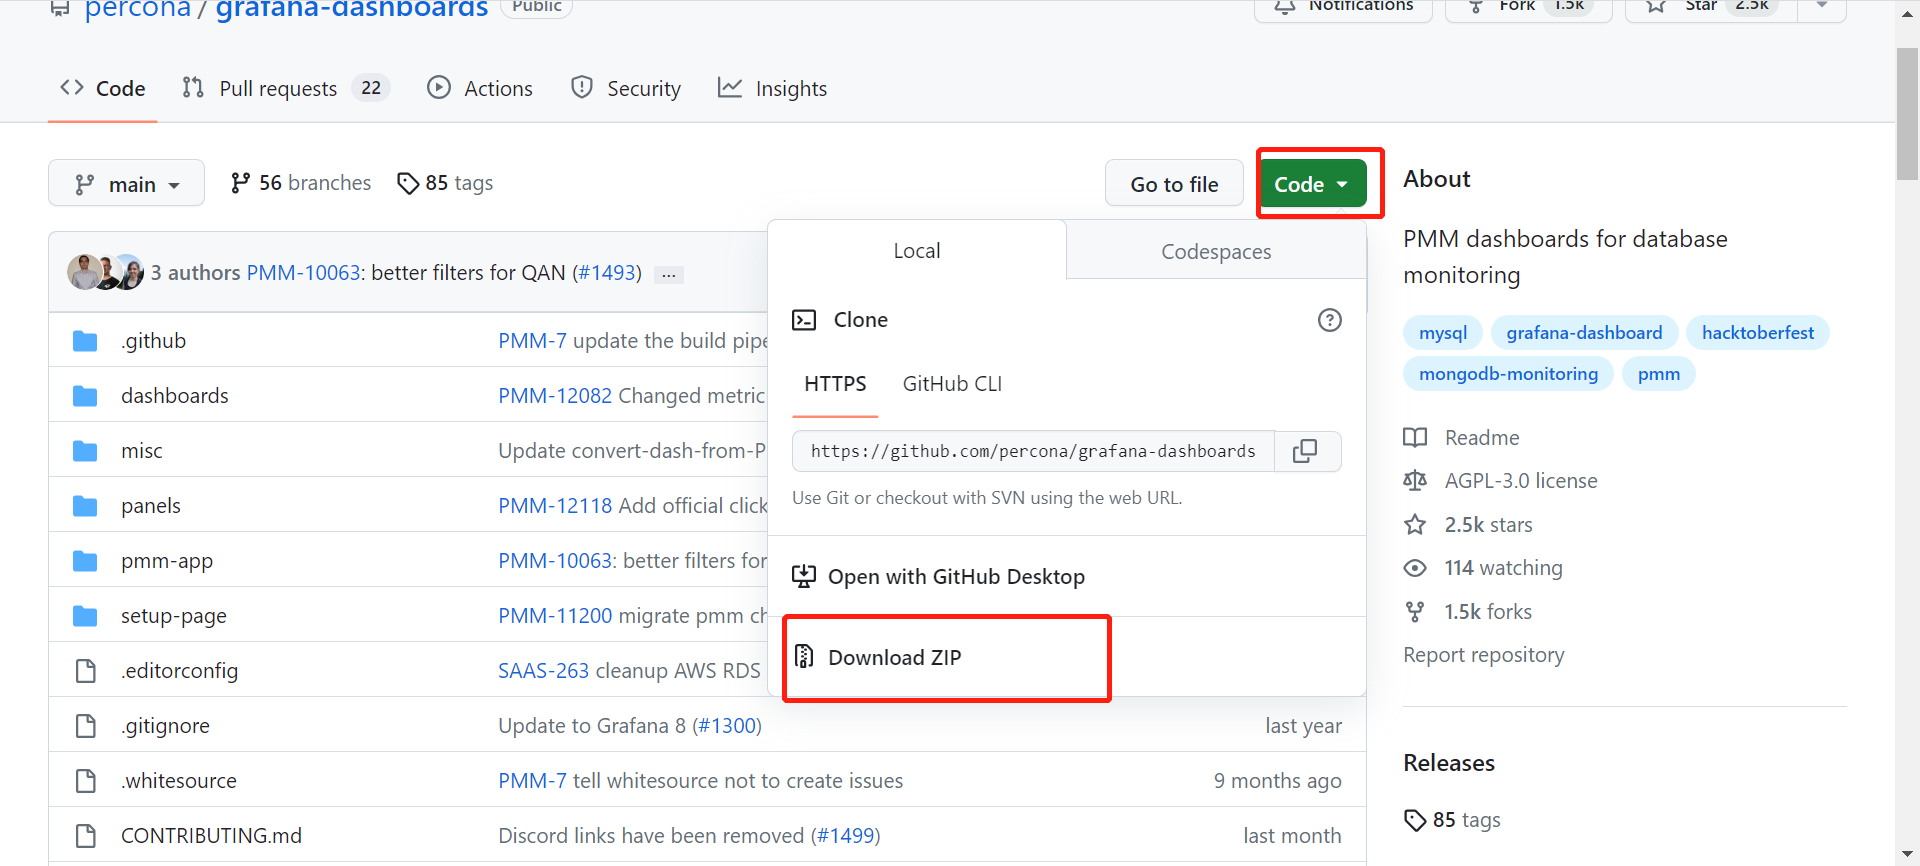
Task: Open the CONTRIBUTING.md file
Action: click(x=211, y=836)
